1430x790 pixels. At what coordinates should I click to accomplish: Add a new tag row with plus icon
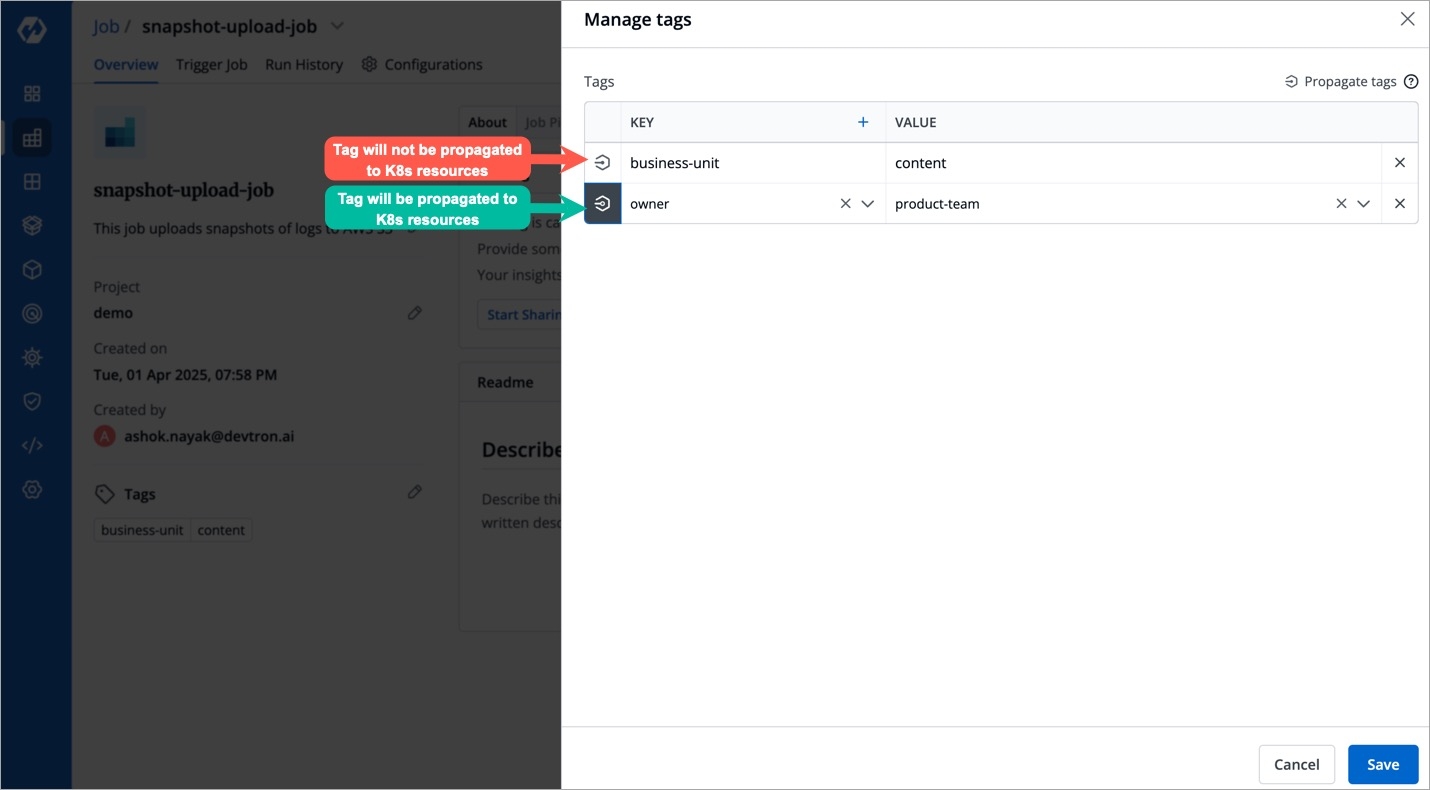[x=863, y=122]
